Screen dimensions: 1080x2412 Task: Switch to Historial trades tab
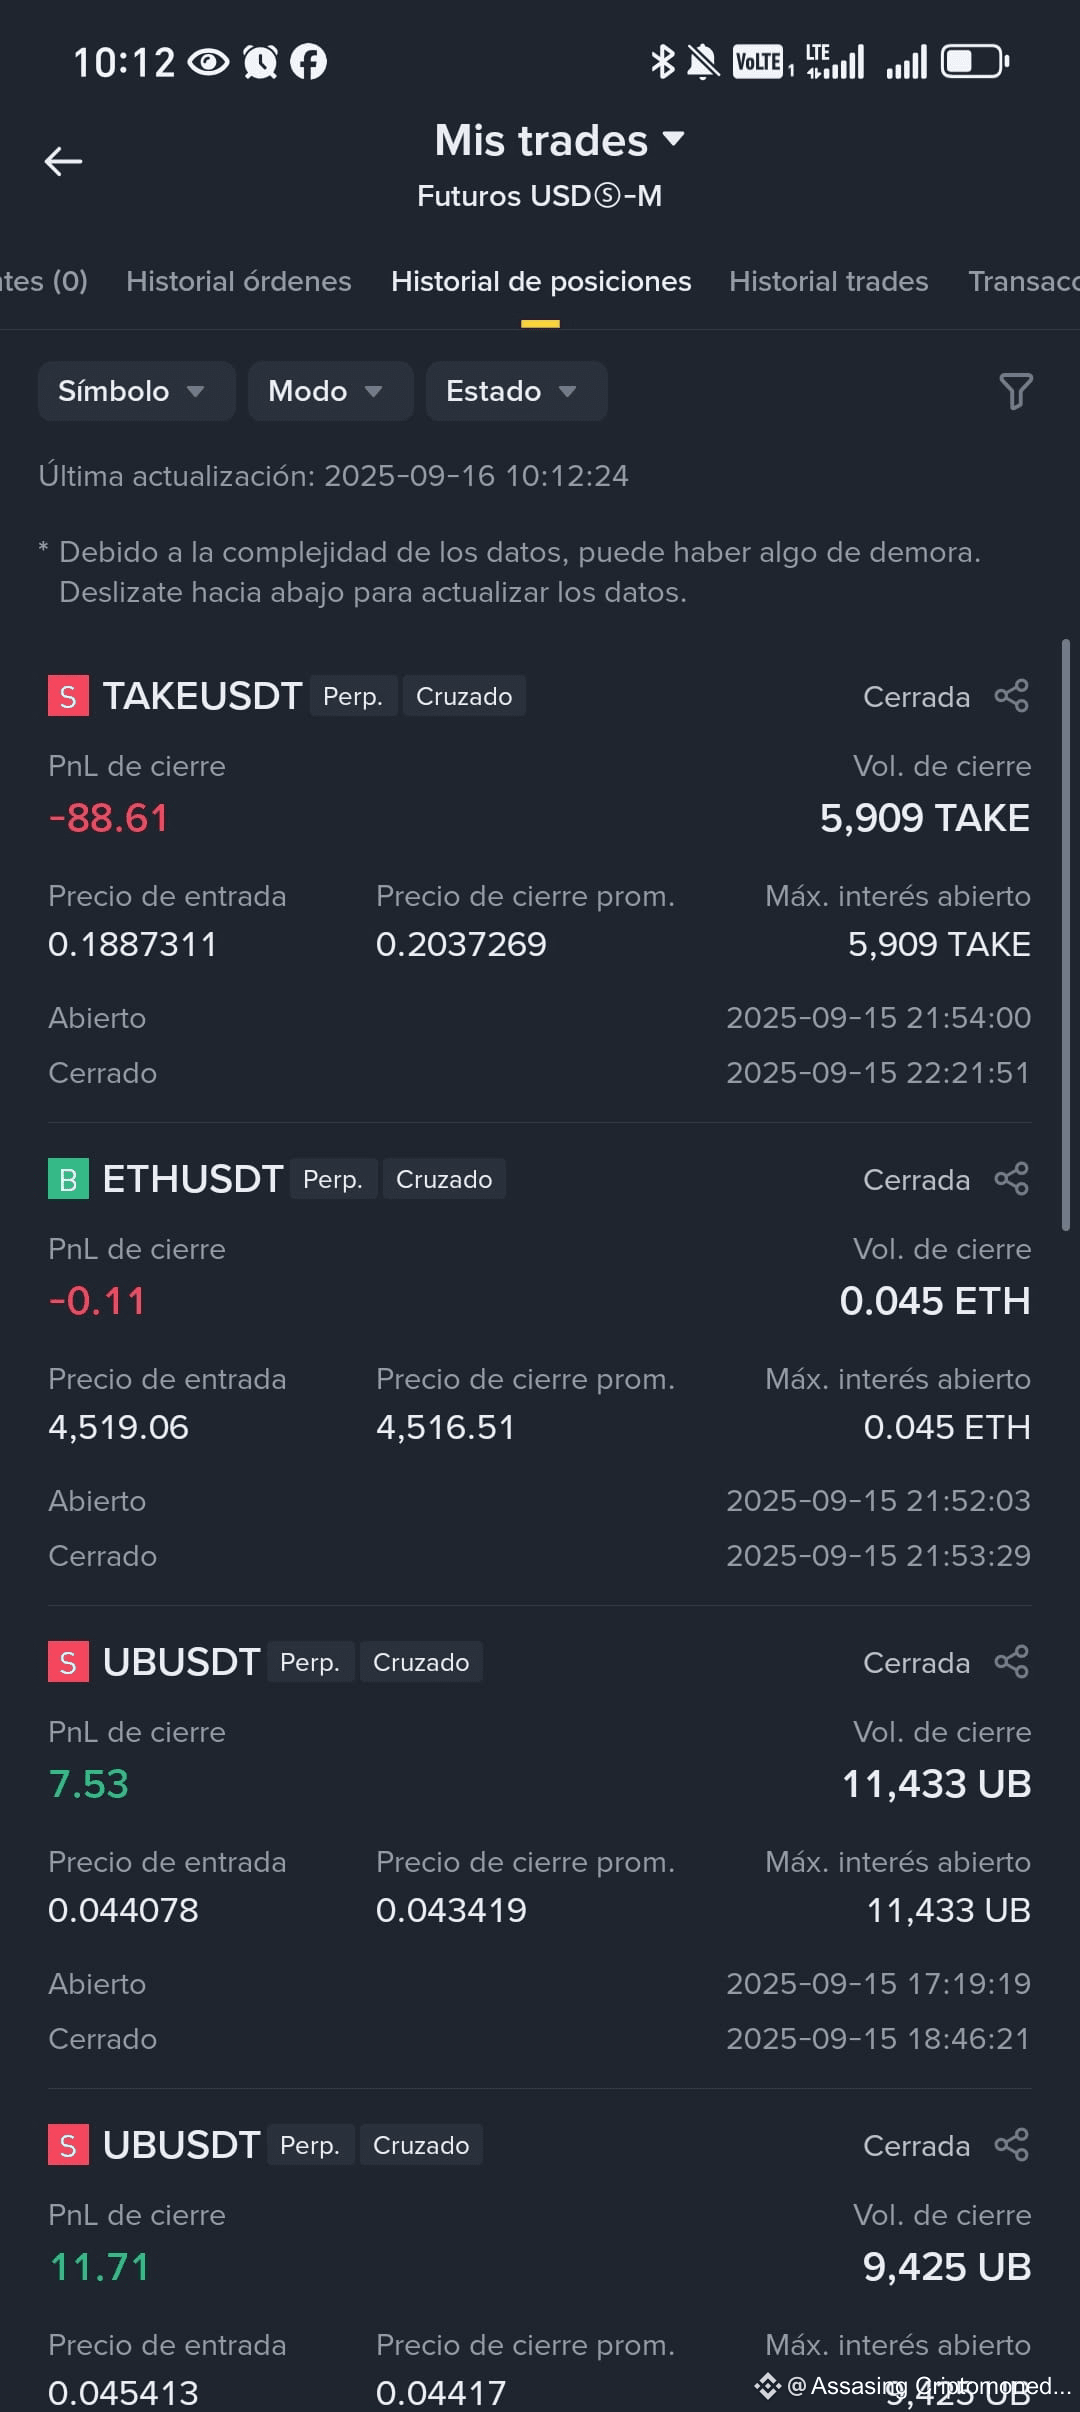coord(829,281)
